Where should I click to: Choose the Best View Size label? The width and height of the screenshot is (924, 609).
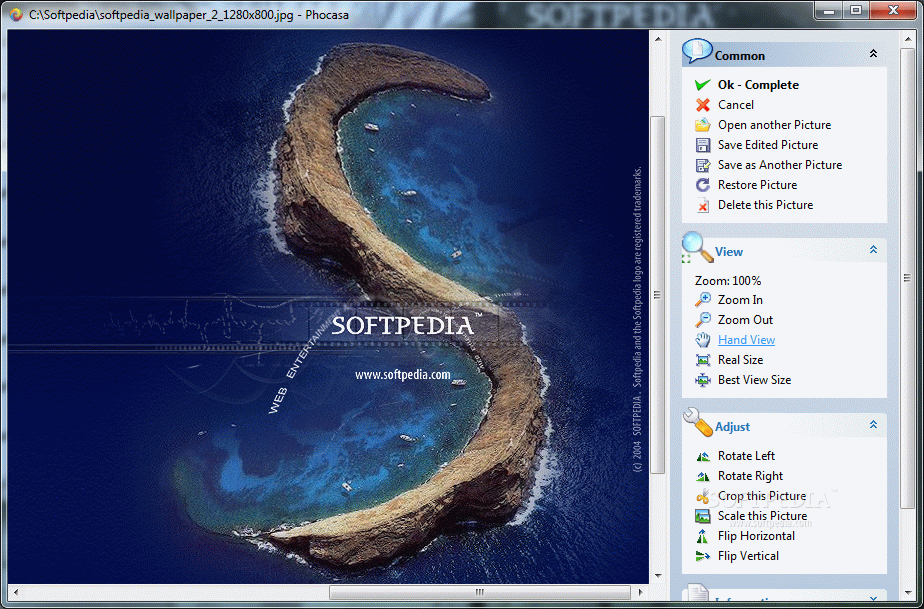pos(754,380)
